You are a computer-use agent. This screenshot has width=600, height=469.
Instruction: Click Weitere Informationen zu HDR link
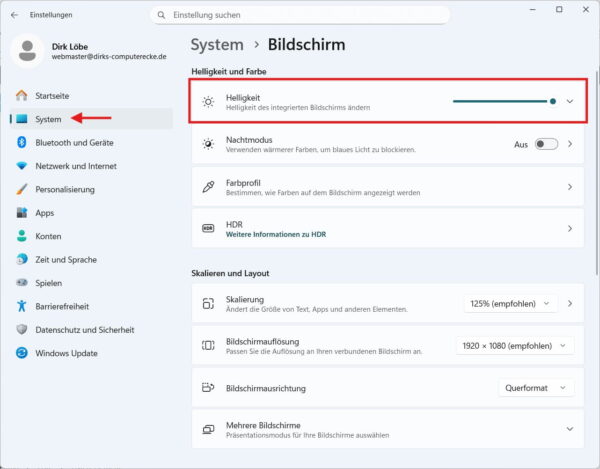point(276,234)
